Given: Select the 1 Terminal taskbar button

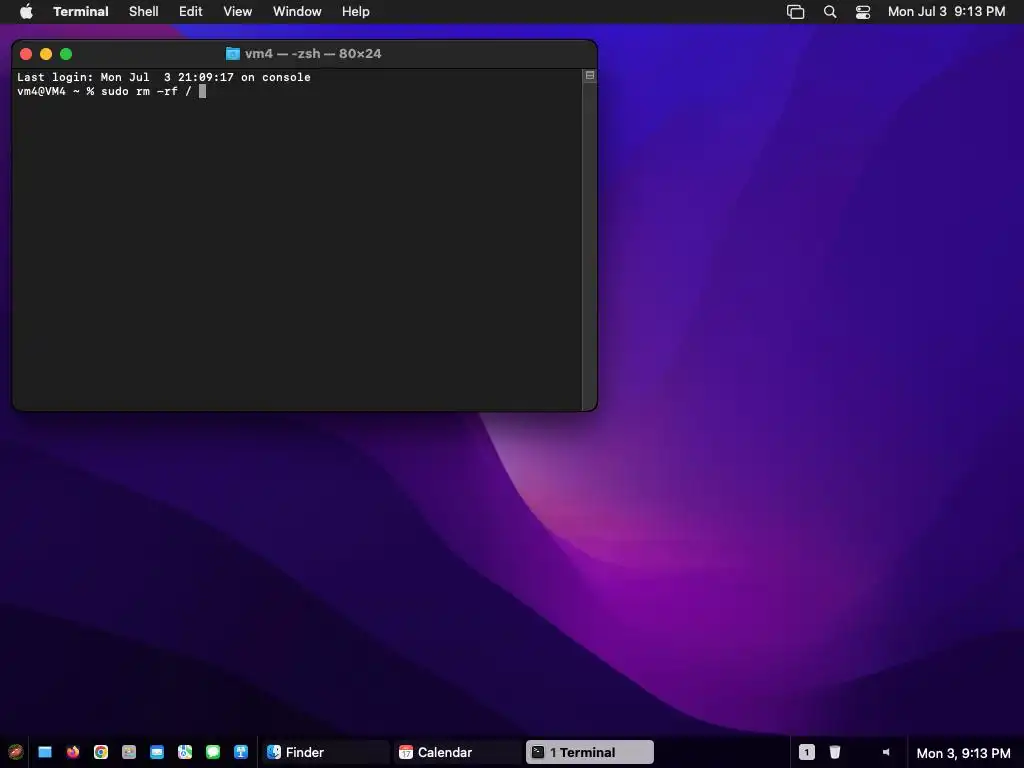Looking at the screenshot, I should coord(590,752).
